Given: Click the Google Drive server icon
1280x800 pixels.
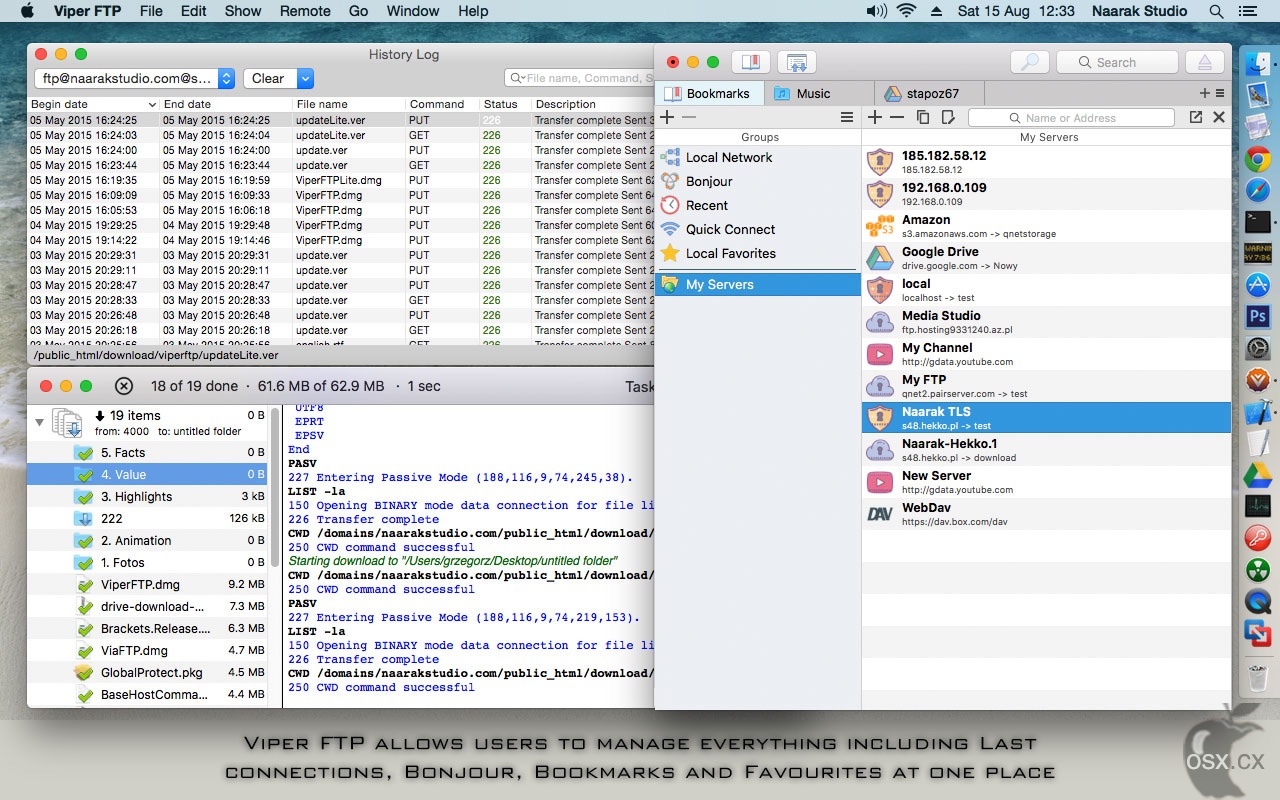Looking at the screenshot, I should [879, 258].
